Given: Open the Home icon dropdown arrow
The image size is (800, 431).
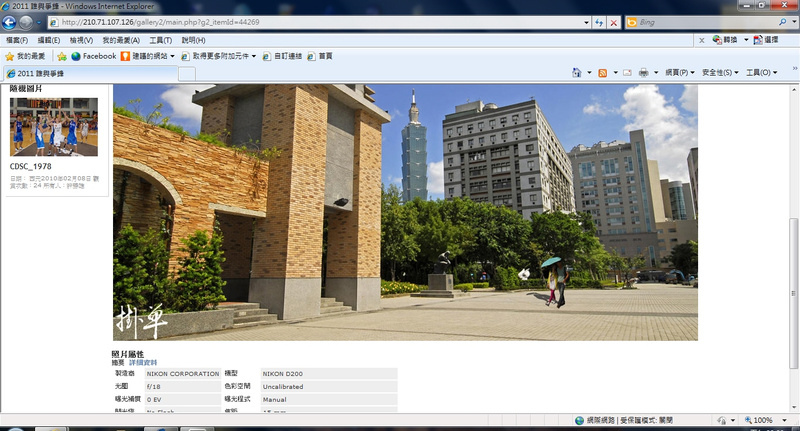Looking at the screenshot, I should tap(589, 72).
